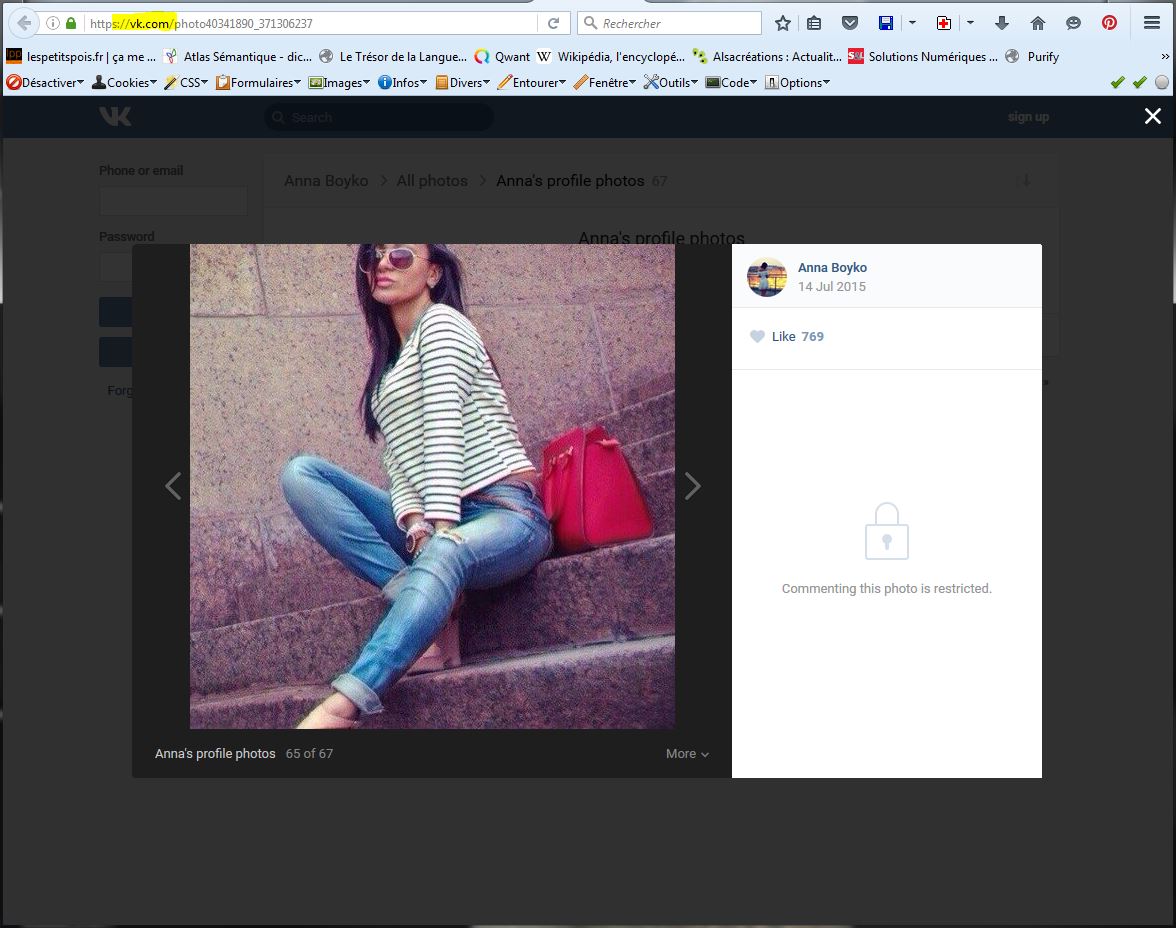The width and height of the screenshot is (1176, 928).
Task: Close the photo viewer with X
Action: pos(1152,117)
